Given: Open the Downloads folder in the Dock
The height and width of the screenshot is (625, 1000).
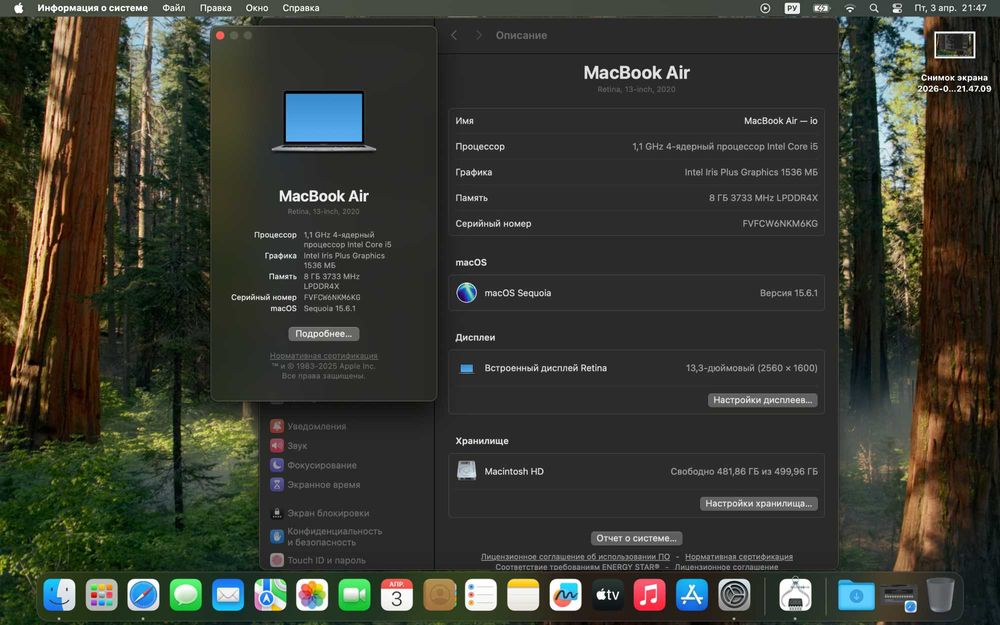Looking at the screenshot, I should (856, 596).
